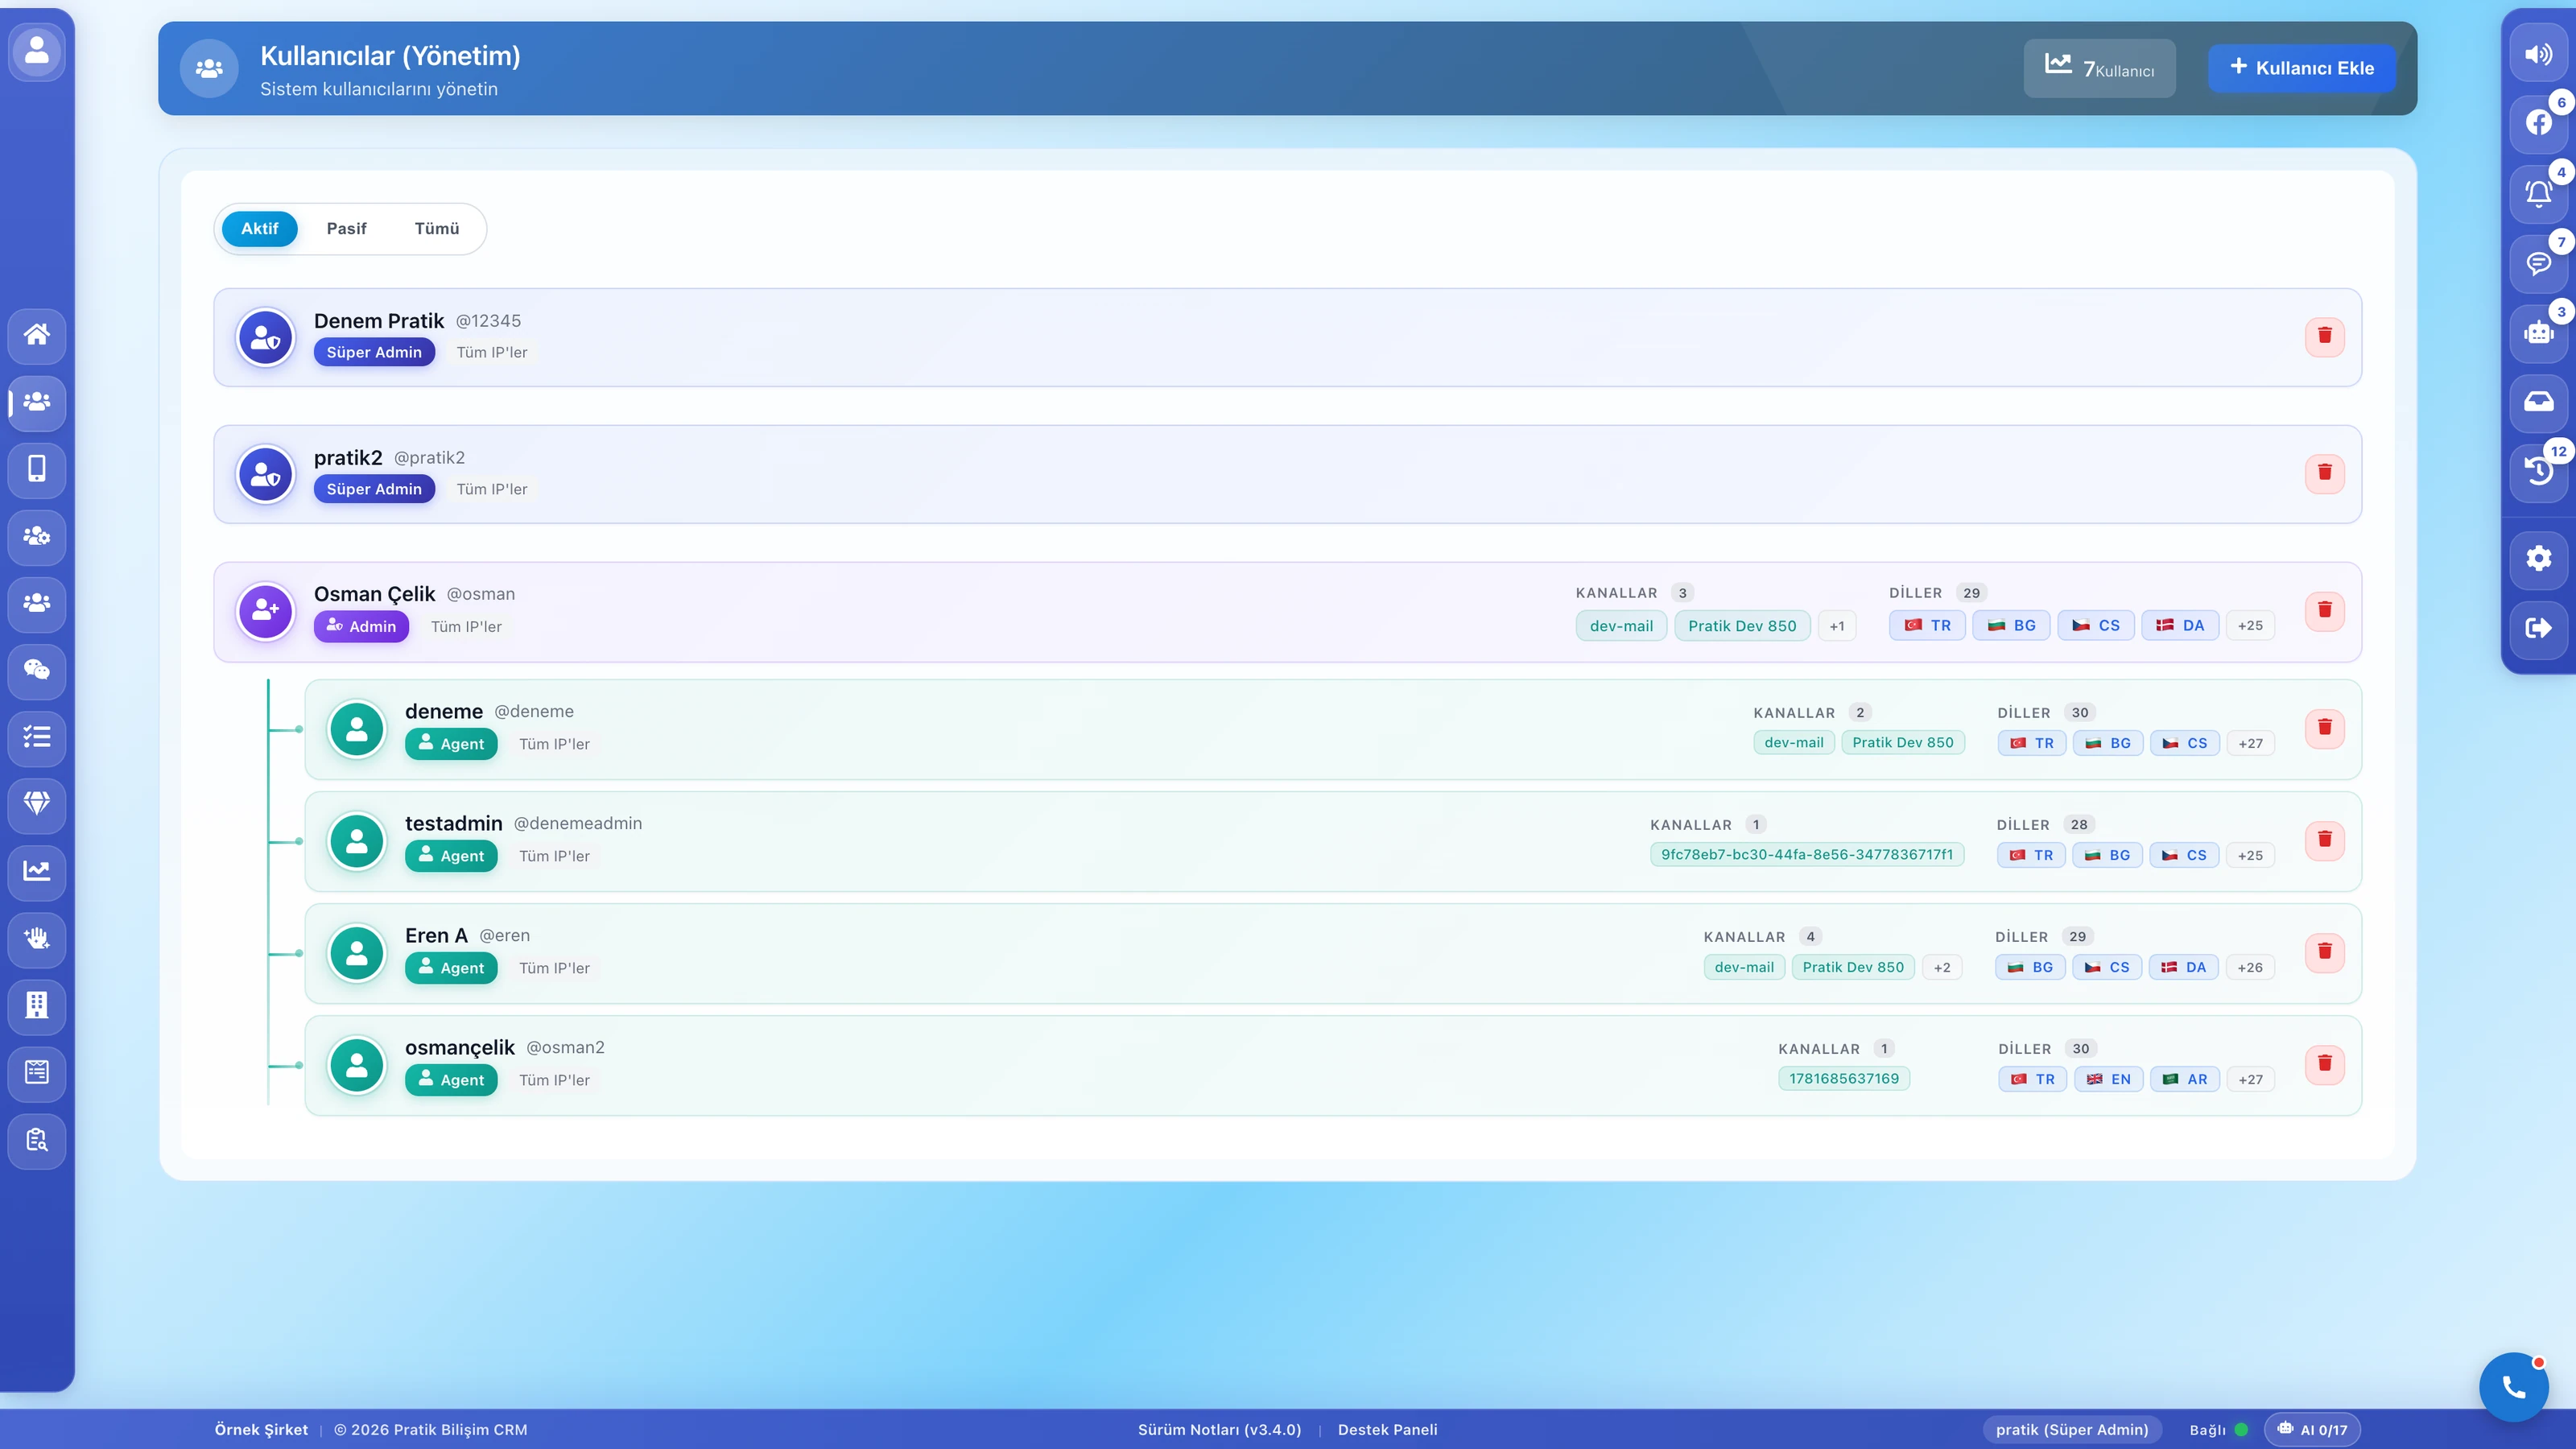Open user name Eren A
The image size is (2576, 1449).
click(x=436, y=936)
